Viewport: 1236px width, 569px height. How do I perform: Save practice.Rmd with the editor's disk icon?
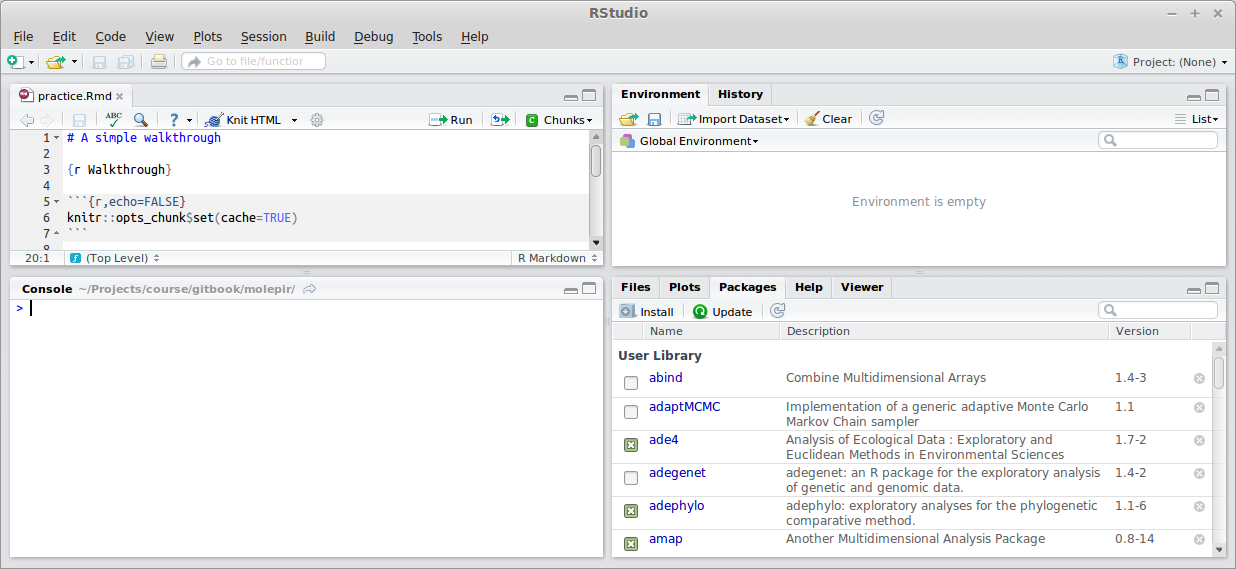[x=79, y=120]
